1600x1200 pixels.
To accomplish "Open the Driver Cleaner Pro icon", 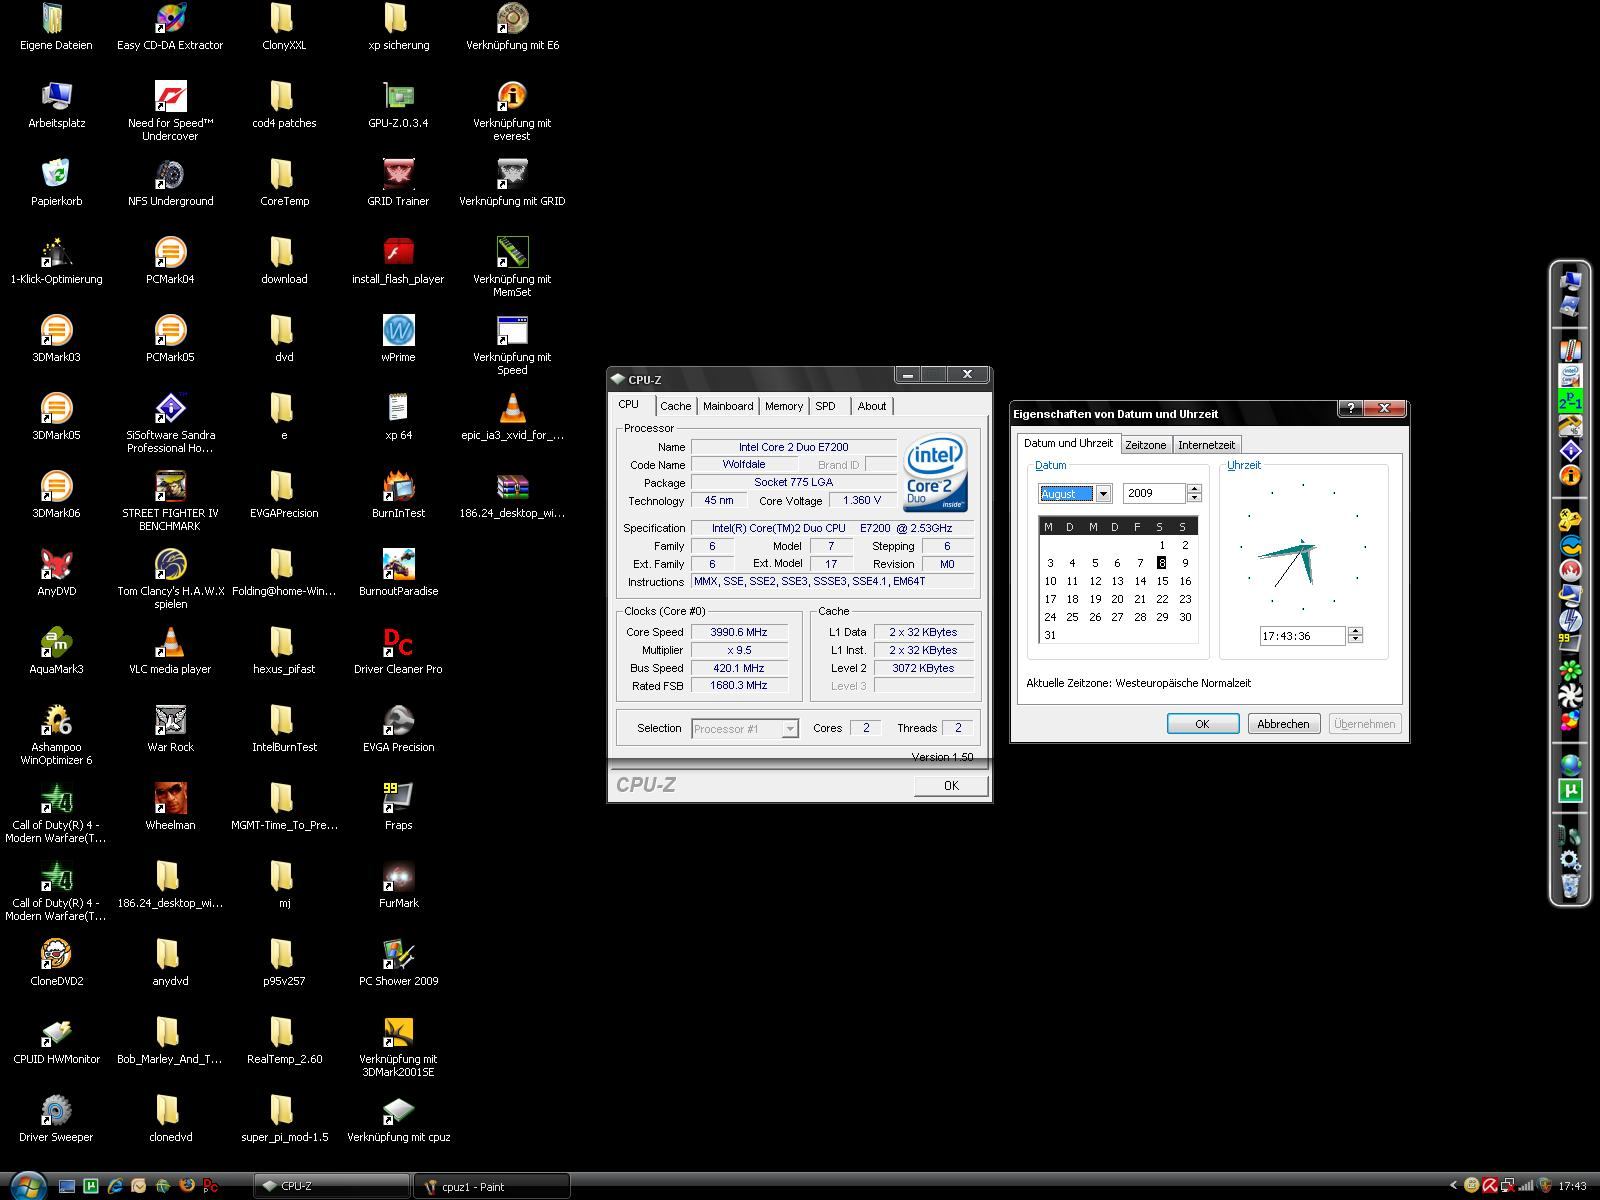I will [x=398, y=650].
